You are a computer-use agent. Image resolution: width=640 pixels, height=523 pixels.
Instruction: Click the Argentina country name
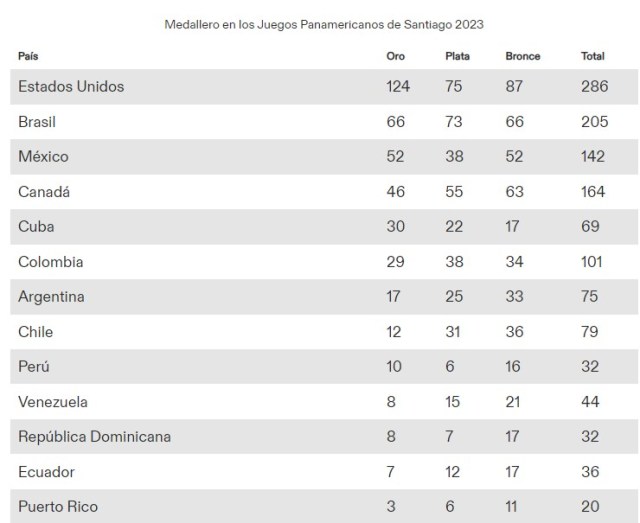[51, 297]
